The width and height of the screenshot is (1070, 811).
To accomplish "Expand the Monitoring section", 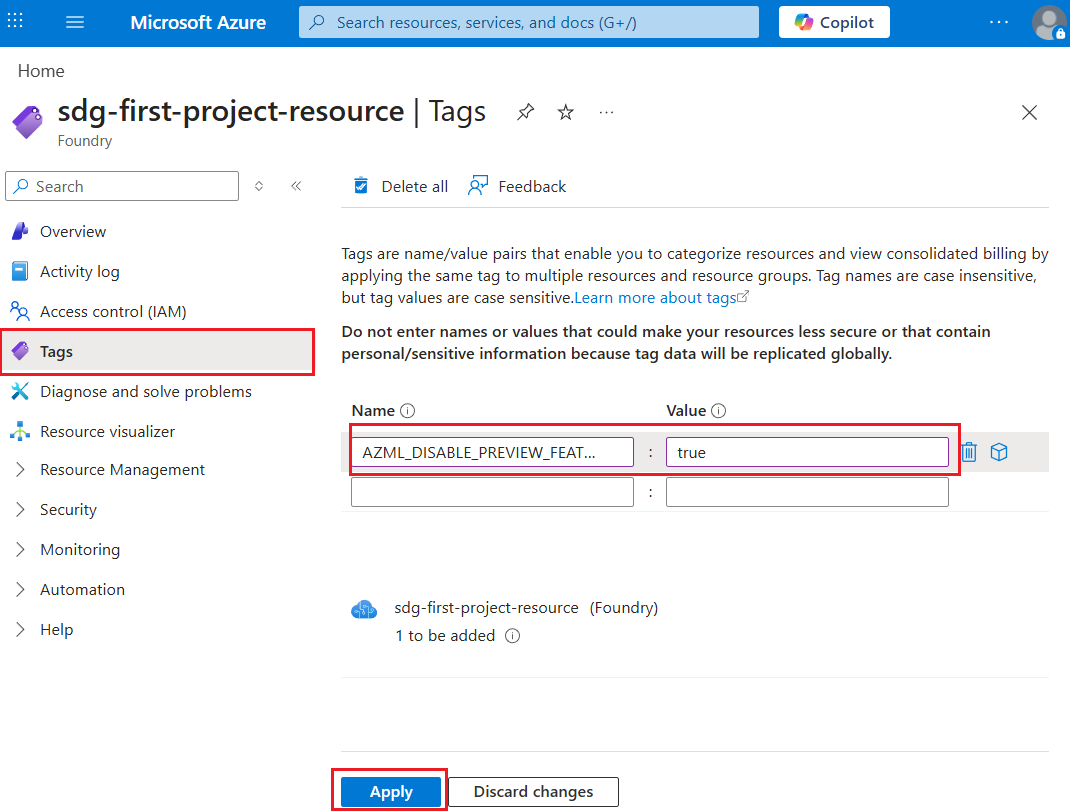I will (80, 549).
